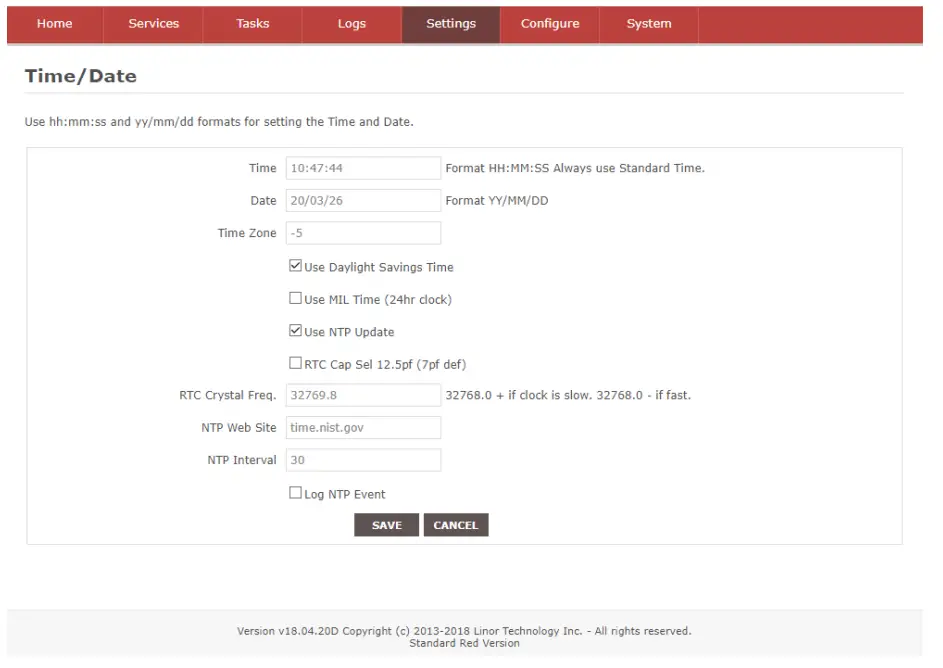The width and height of the screenshot is (943, 668).
Task: Click the Time input field
Action: click(363, 168)
